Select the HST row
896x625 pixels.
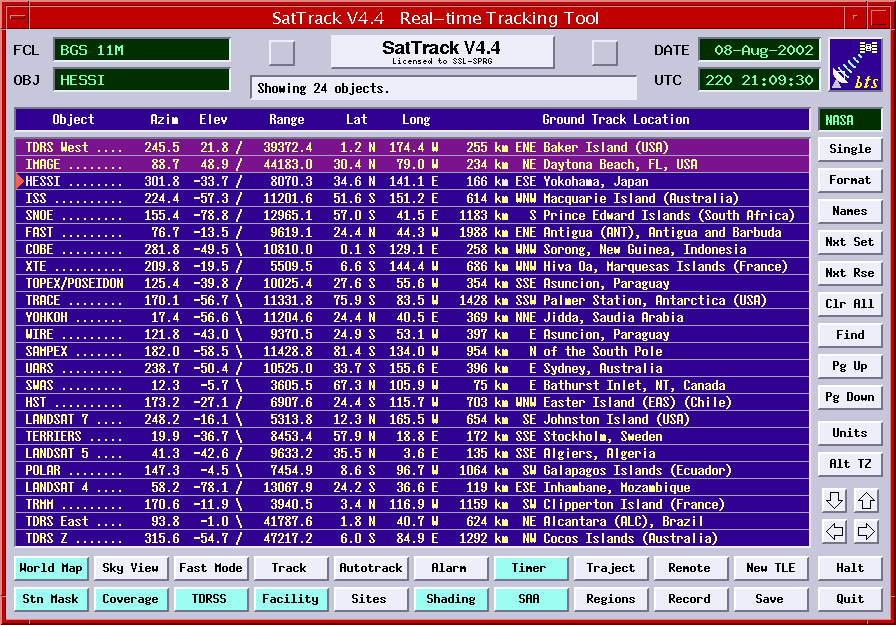tap(412, 402)
